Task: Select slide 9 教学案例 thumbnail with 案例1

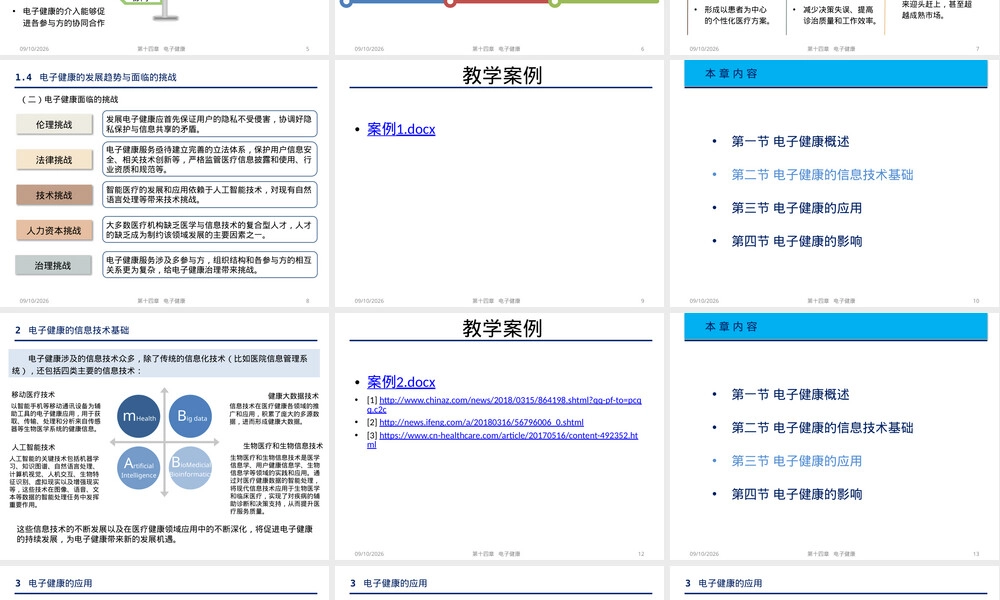Action: coord(499,184)
